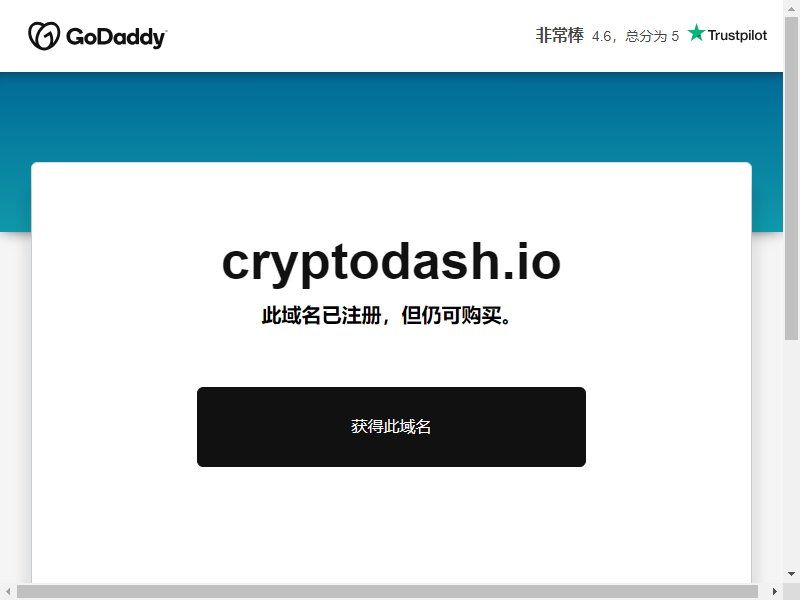Click blank header space beside the GoDaddy logo
This screenshot has width=800, height=600.
coord(347,36)
